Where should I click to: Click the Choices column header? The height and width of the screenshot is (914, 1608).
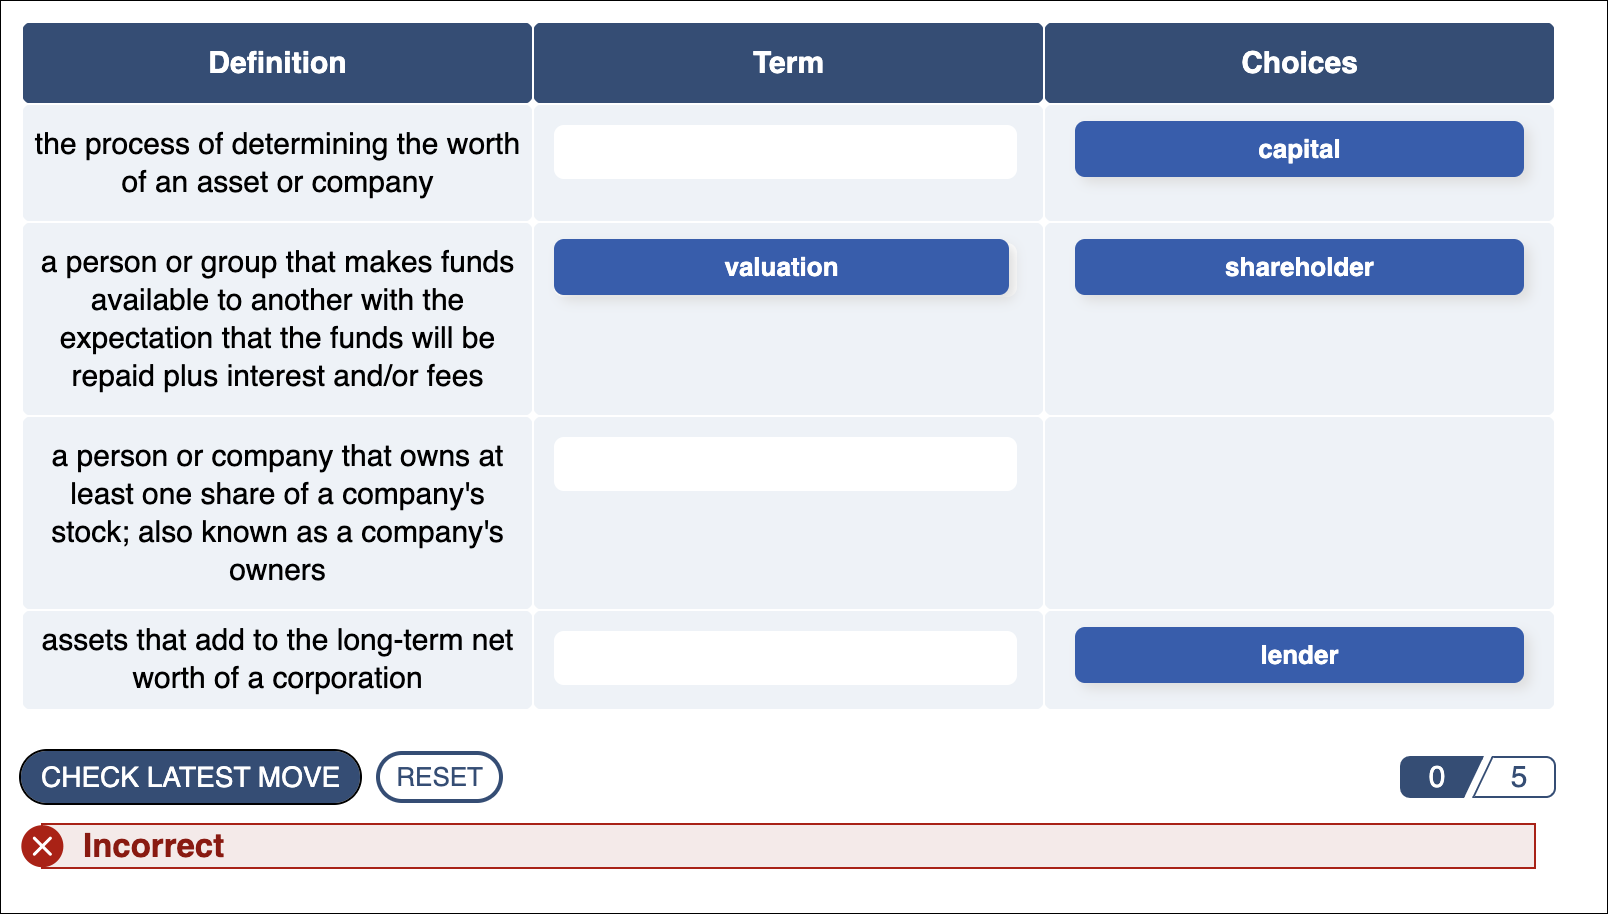(1299, 62)
